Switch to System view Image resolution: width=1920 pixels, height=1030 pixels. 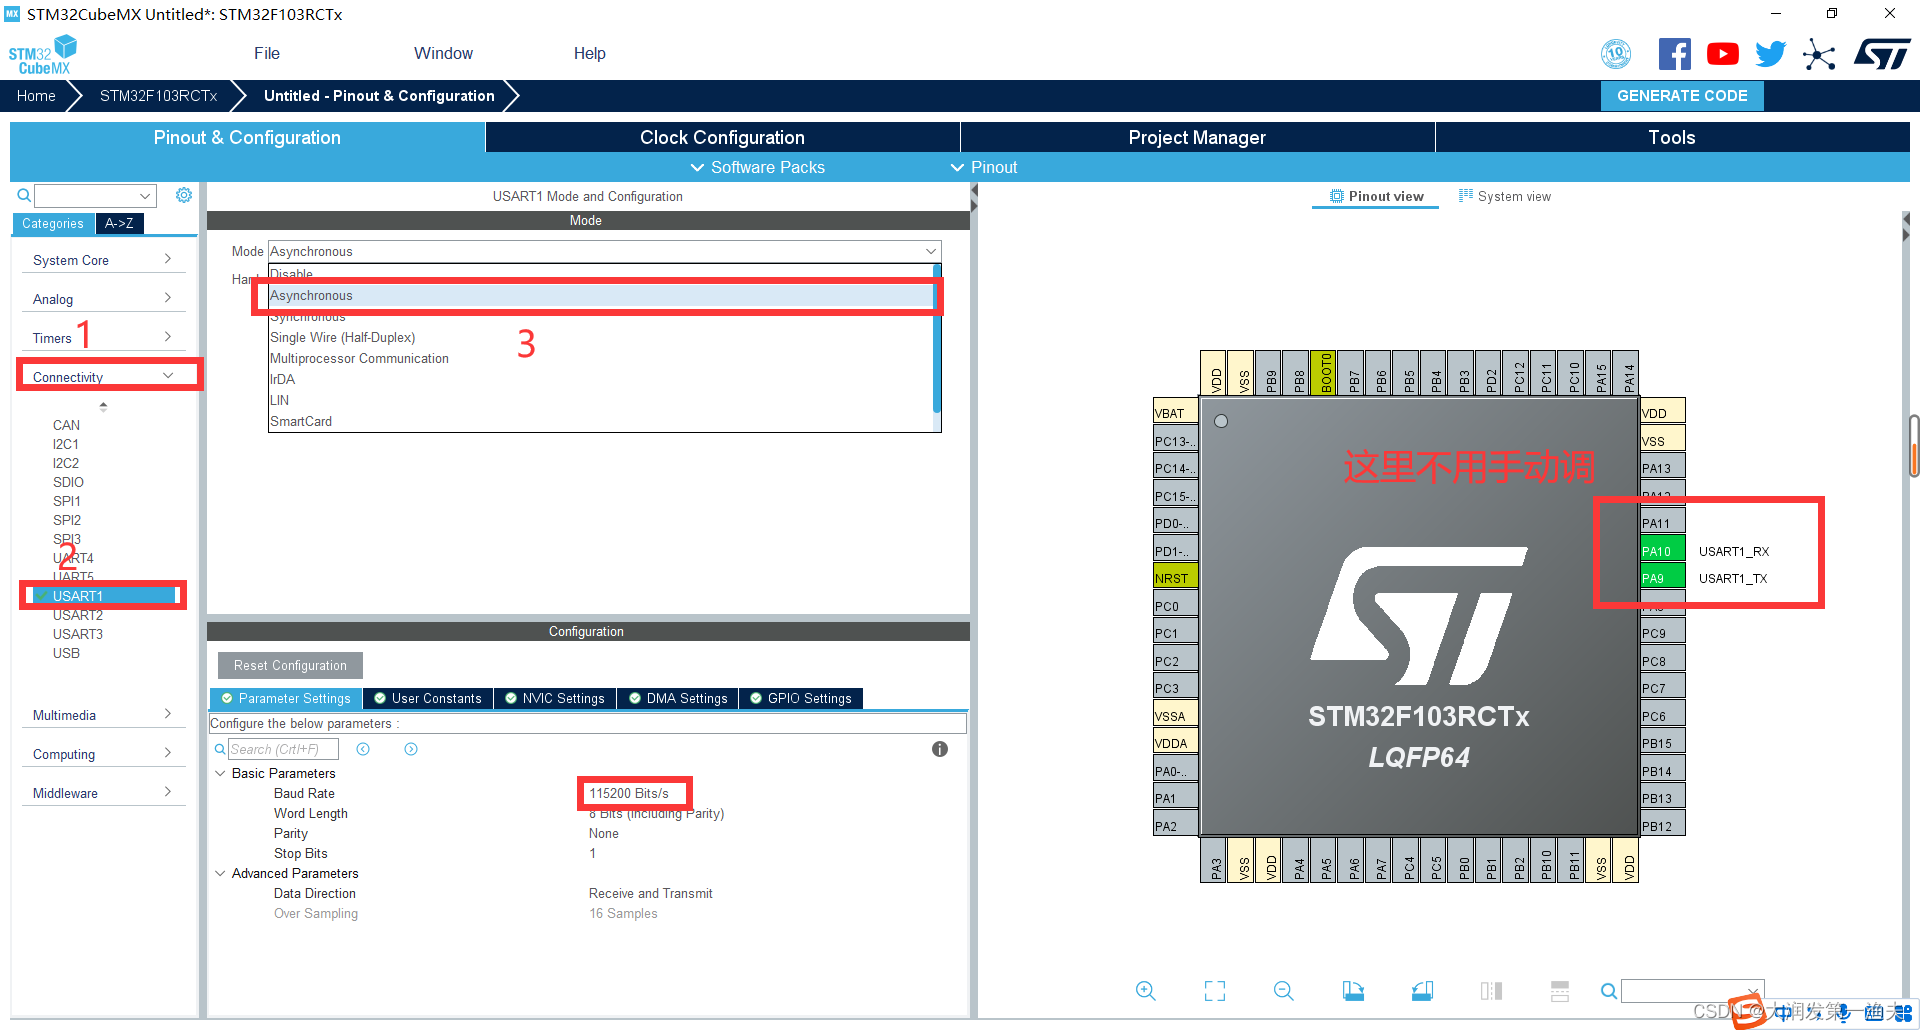1513,196
